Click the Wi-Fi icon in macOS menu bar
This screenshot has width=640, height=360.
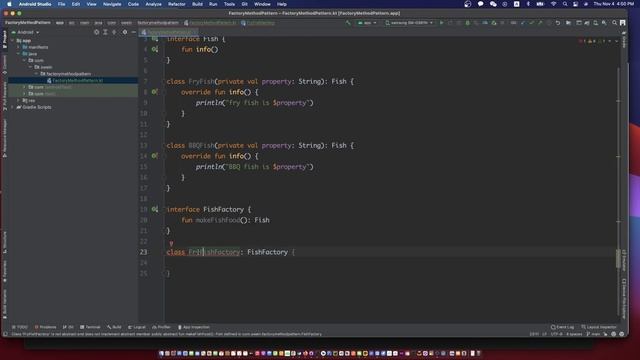(x=553, y=4)
